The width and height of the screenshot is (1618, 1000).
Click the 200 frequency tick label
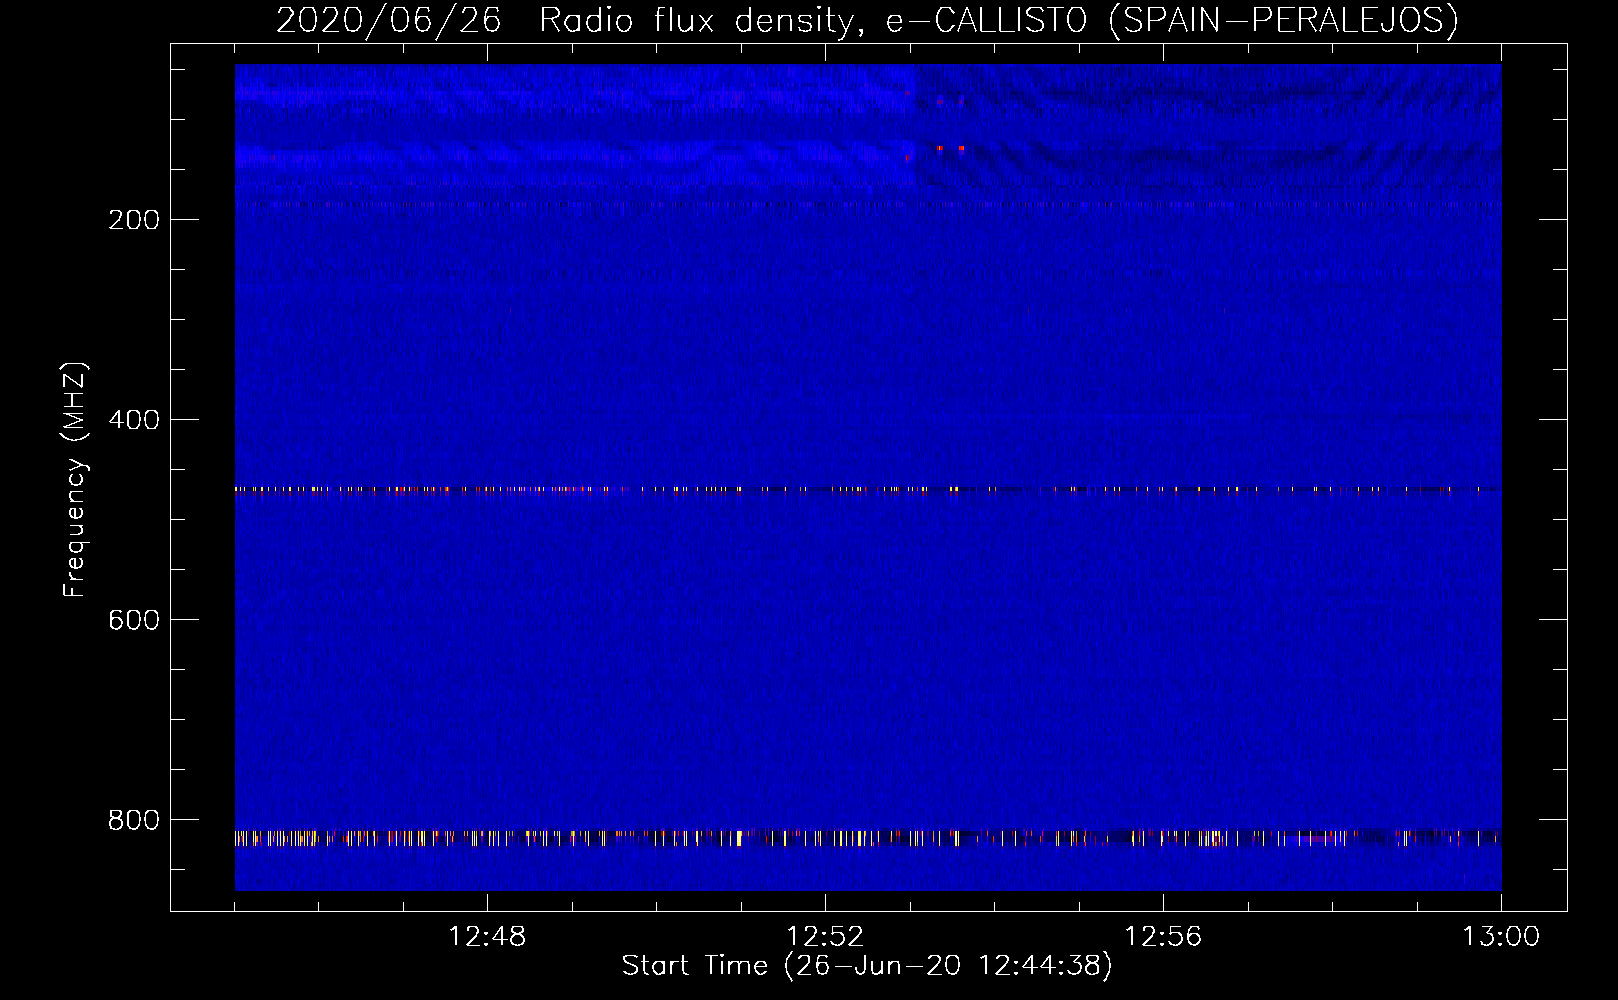tap(134, 220)
